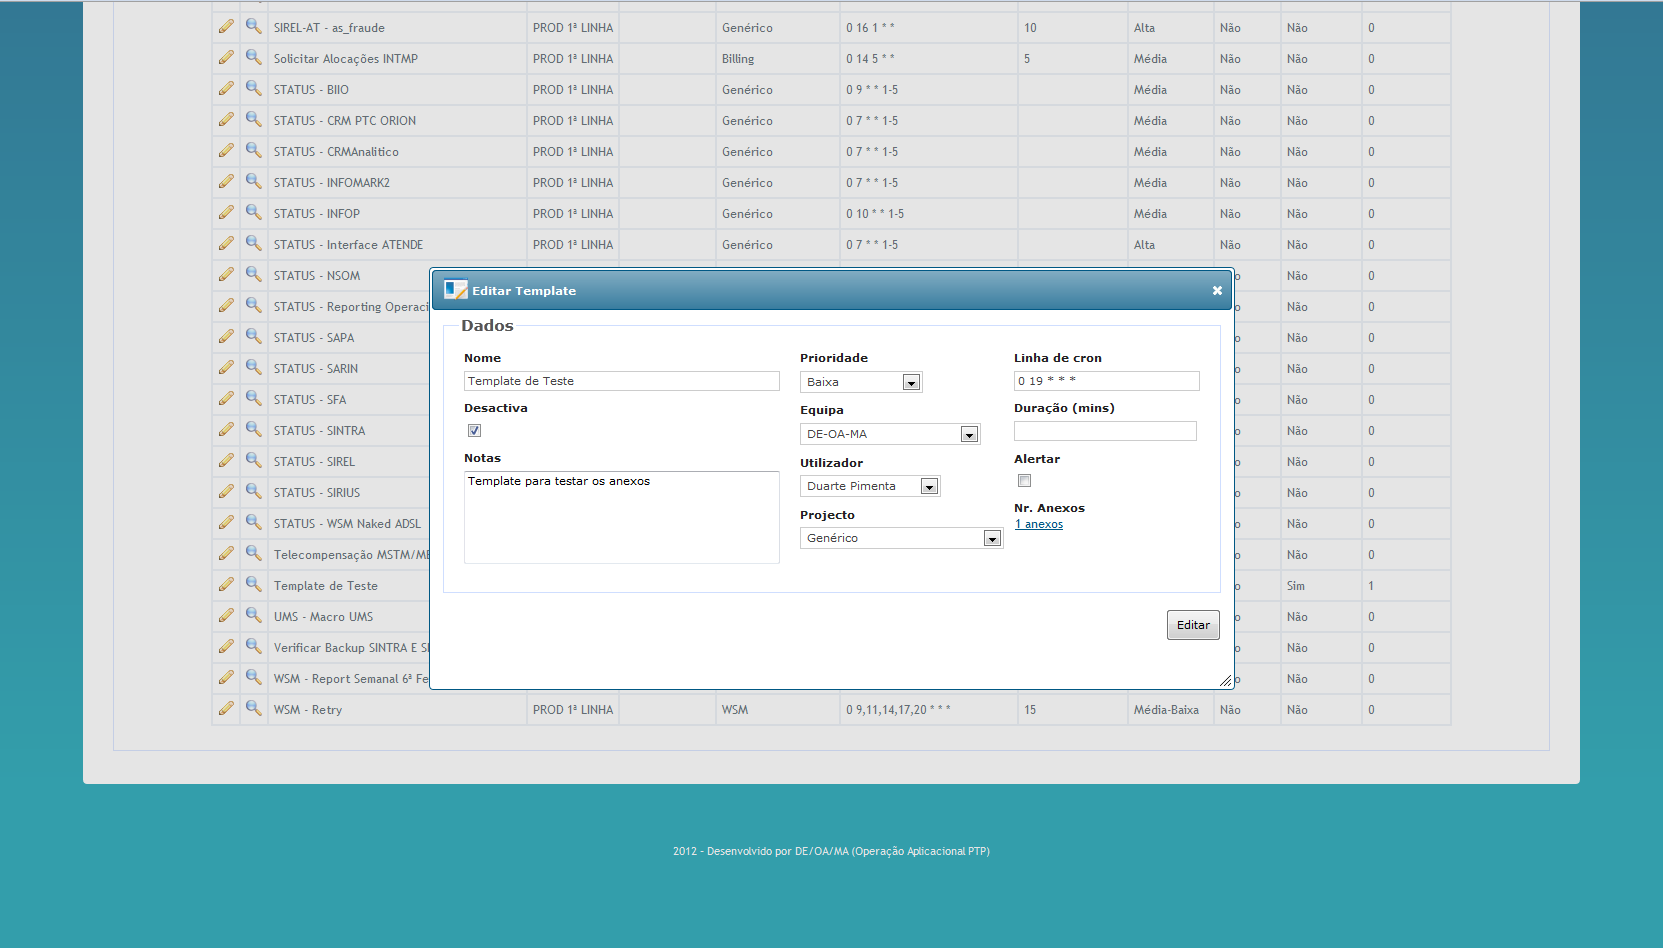
Task: Edit STATUS - WSM Naked ADSL
Action: 226,523
